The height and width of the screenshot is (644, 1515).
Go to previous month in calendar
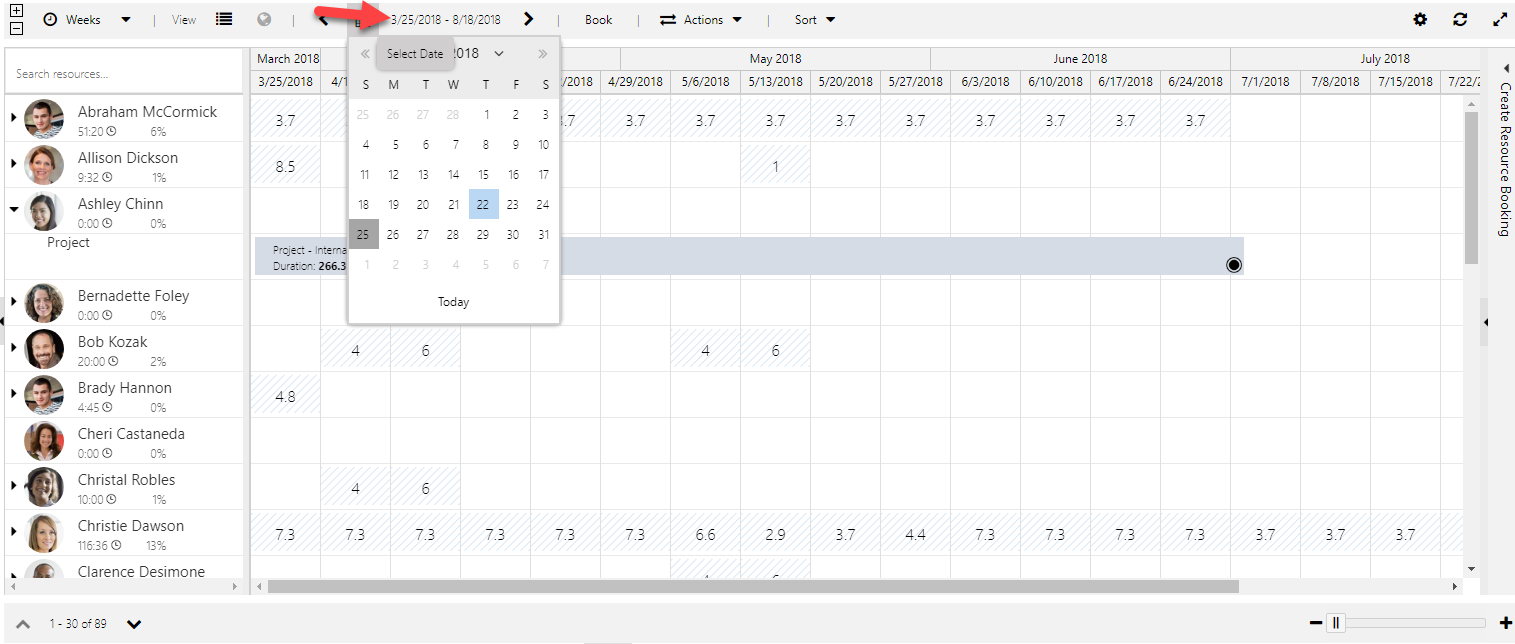365,54
